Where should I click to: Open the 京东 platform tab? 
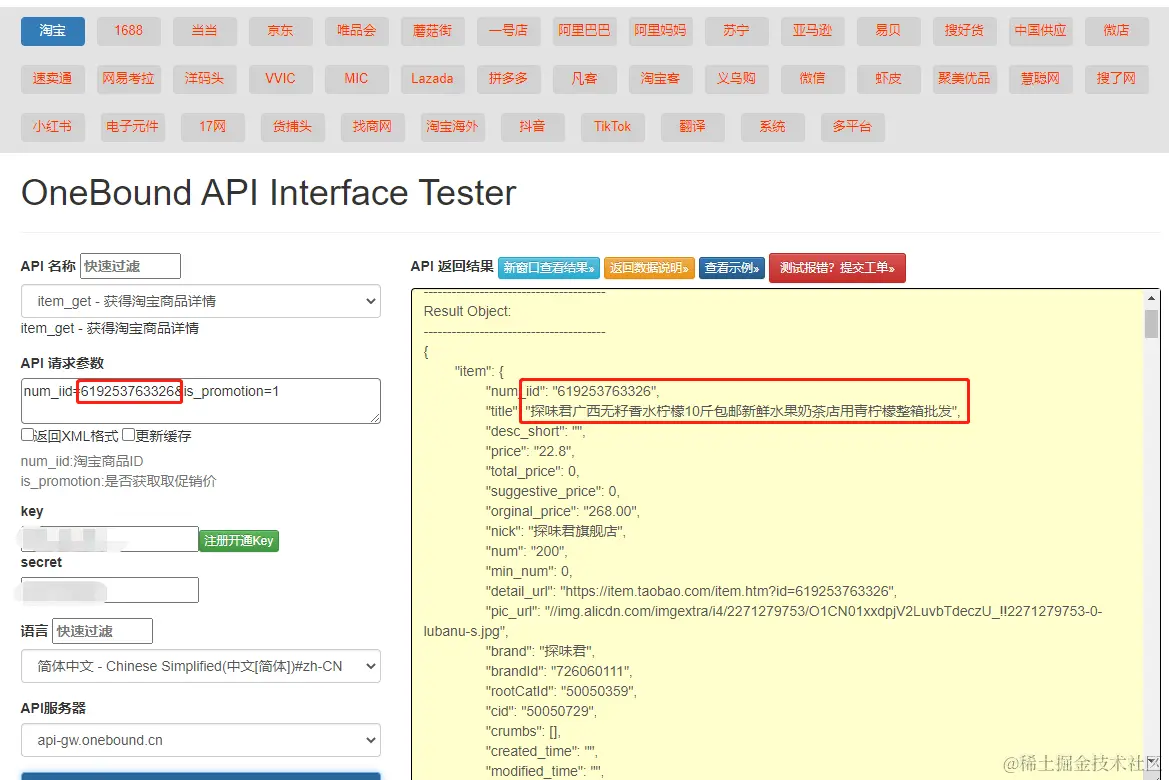coord(280,31)
